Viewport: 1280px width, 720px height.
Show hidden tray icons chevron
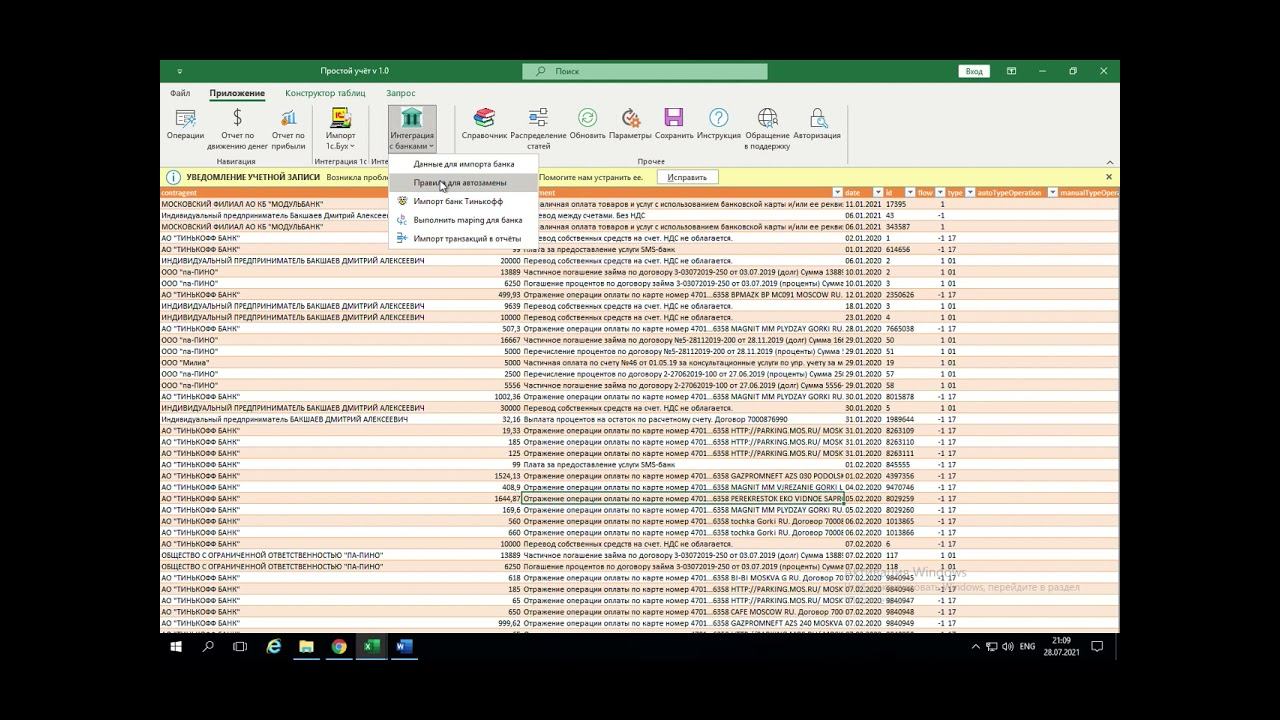point(976,647)
